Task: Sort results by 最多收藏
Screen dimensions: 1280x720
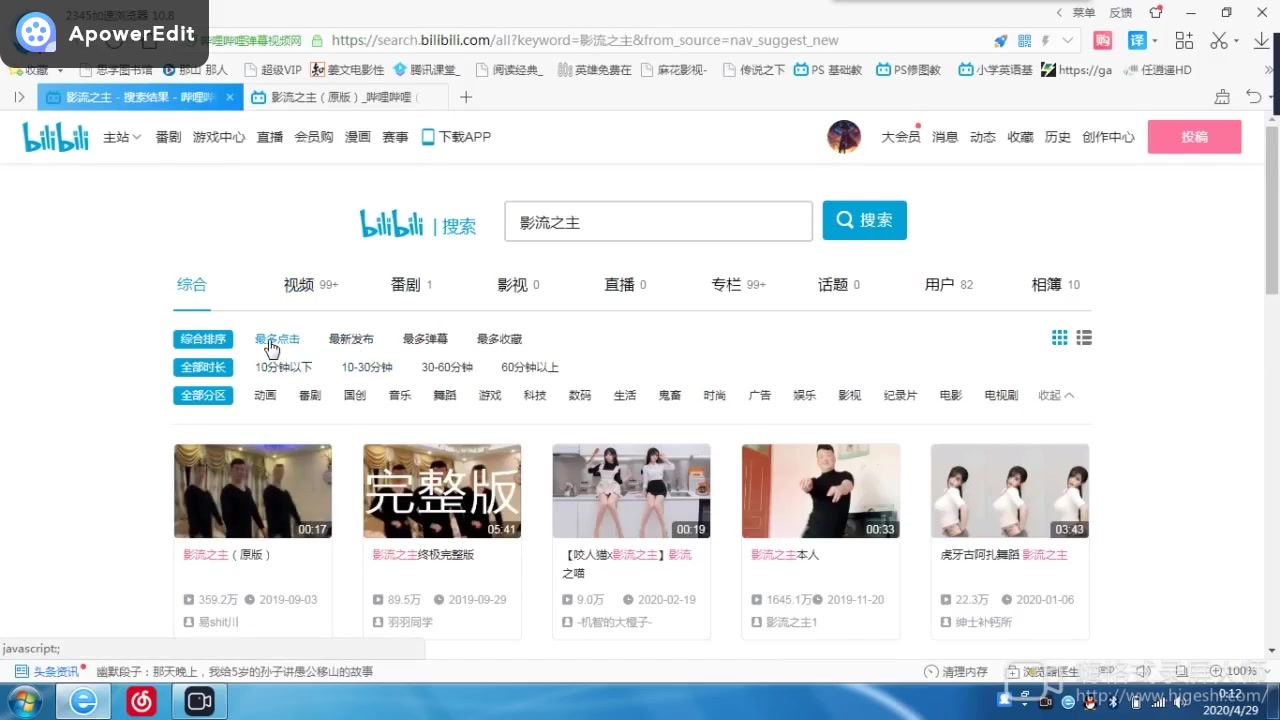Action: 499,339
